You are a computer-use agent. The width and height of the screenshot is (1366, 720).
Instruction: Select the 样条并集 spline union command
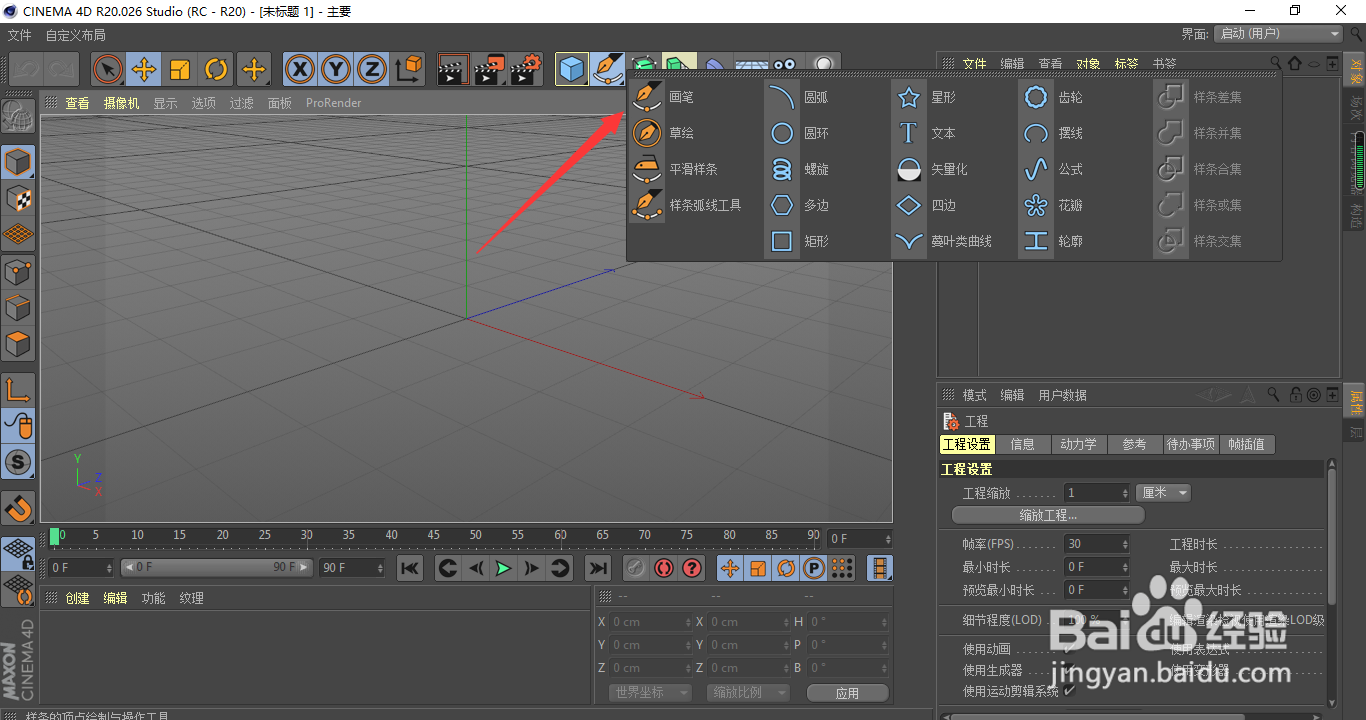point(1200,133)
